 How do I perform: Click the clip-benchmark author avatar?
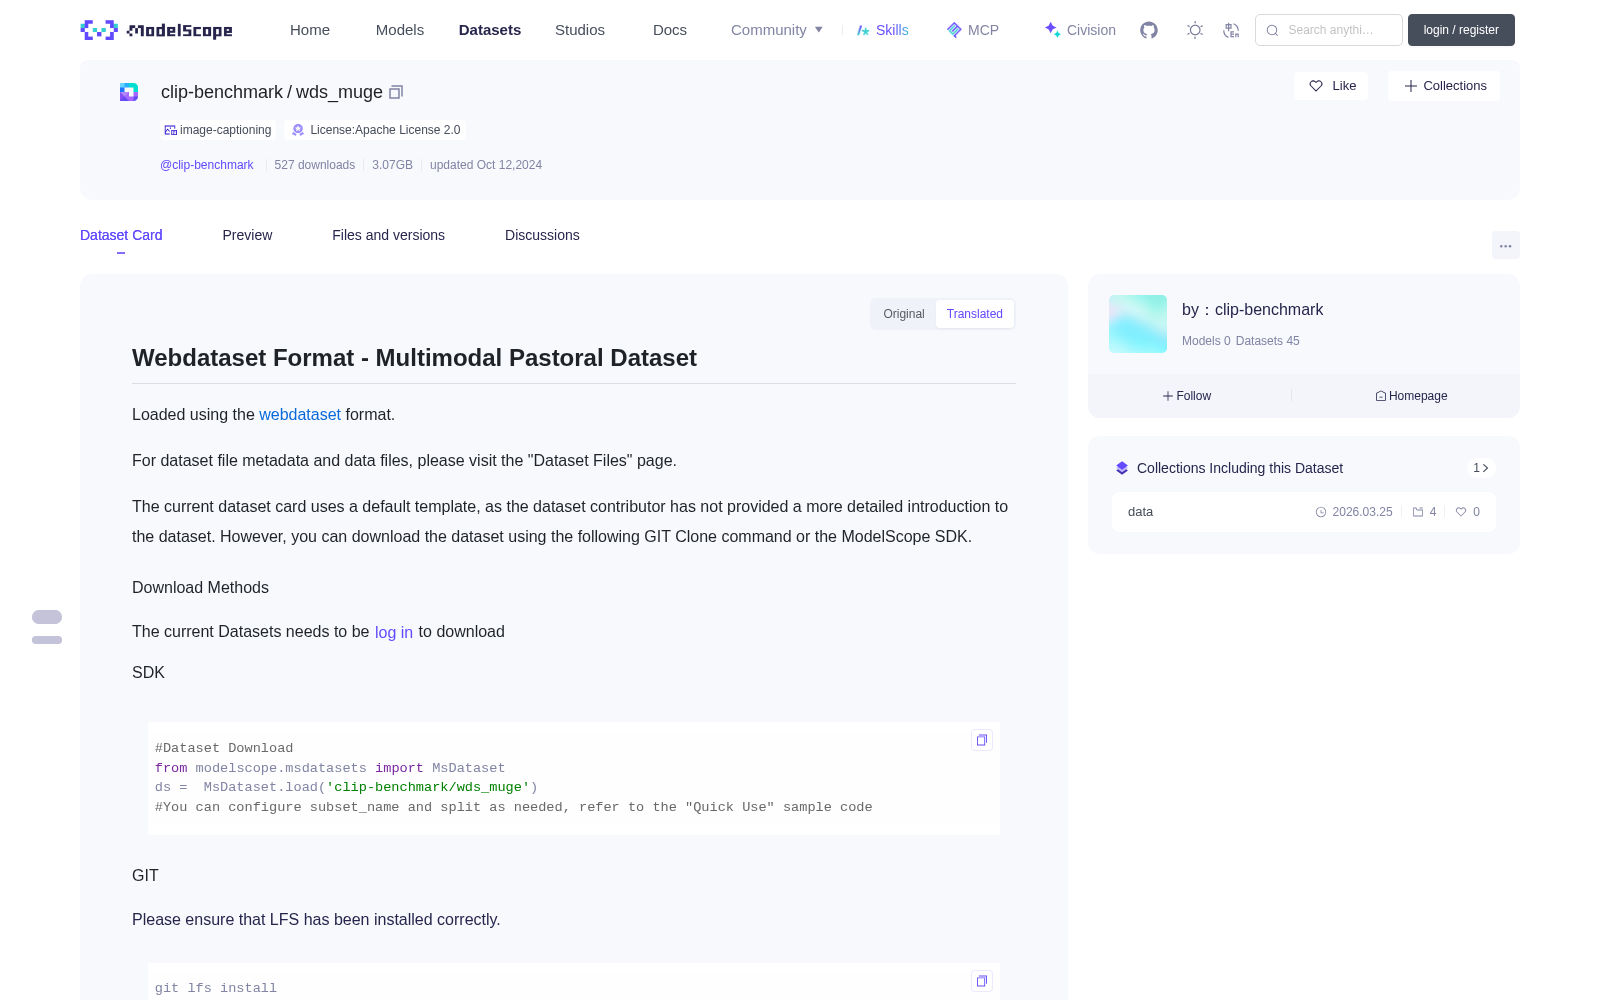point(1138,324)
